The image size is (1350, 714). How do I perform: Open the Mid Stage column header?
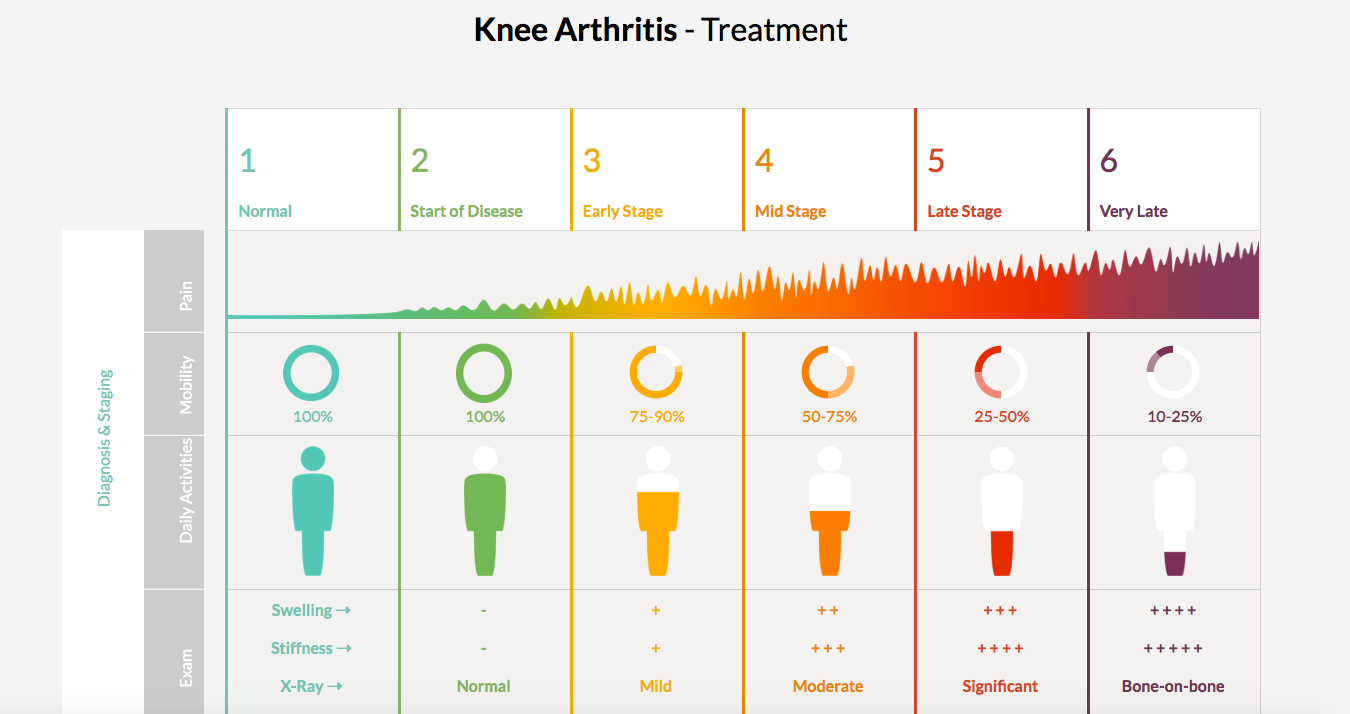click(x=828, y=170)
